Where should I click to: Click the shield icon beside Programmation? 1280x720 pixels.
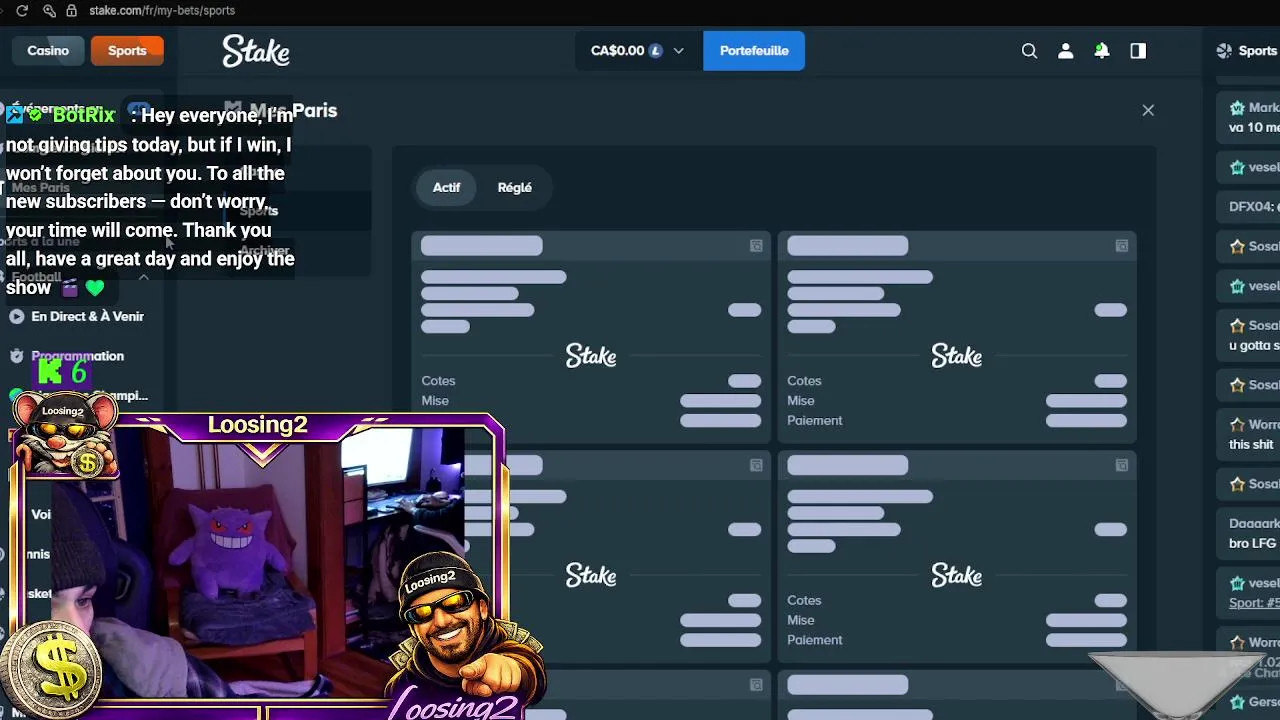[16, 356]
